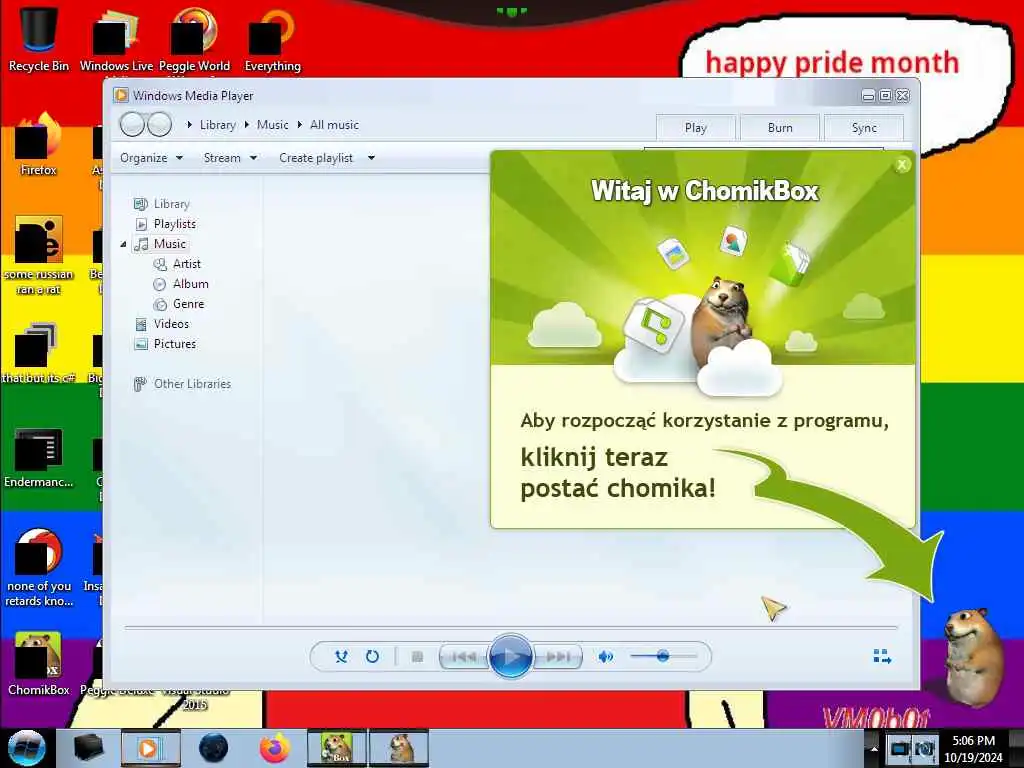The width and height of the screenshot is (1024, 768).
Task: Expand the arrow before Music breadcrumb
Action: pos(247,124)
